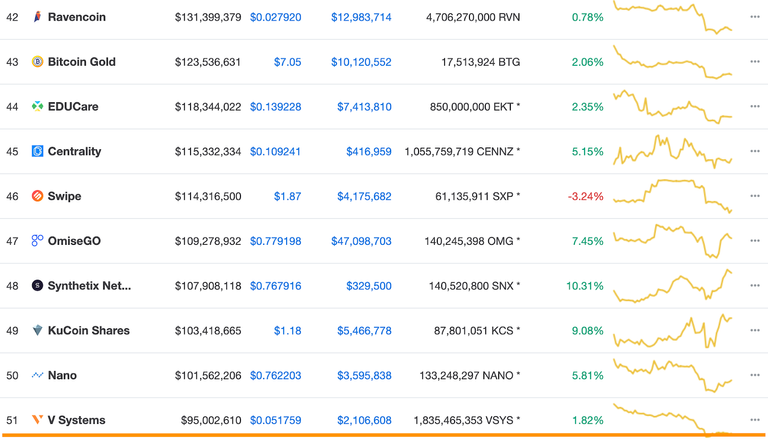
Task: Open the OmiseGO coin page
Action: pyautogui.click(x=74, y=241)
